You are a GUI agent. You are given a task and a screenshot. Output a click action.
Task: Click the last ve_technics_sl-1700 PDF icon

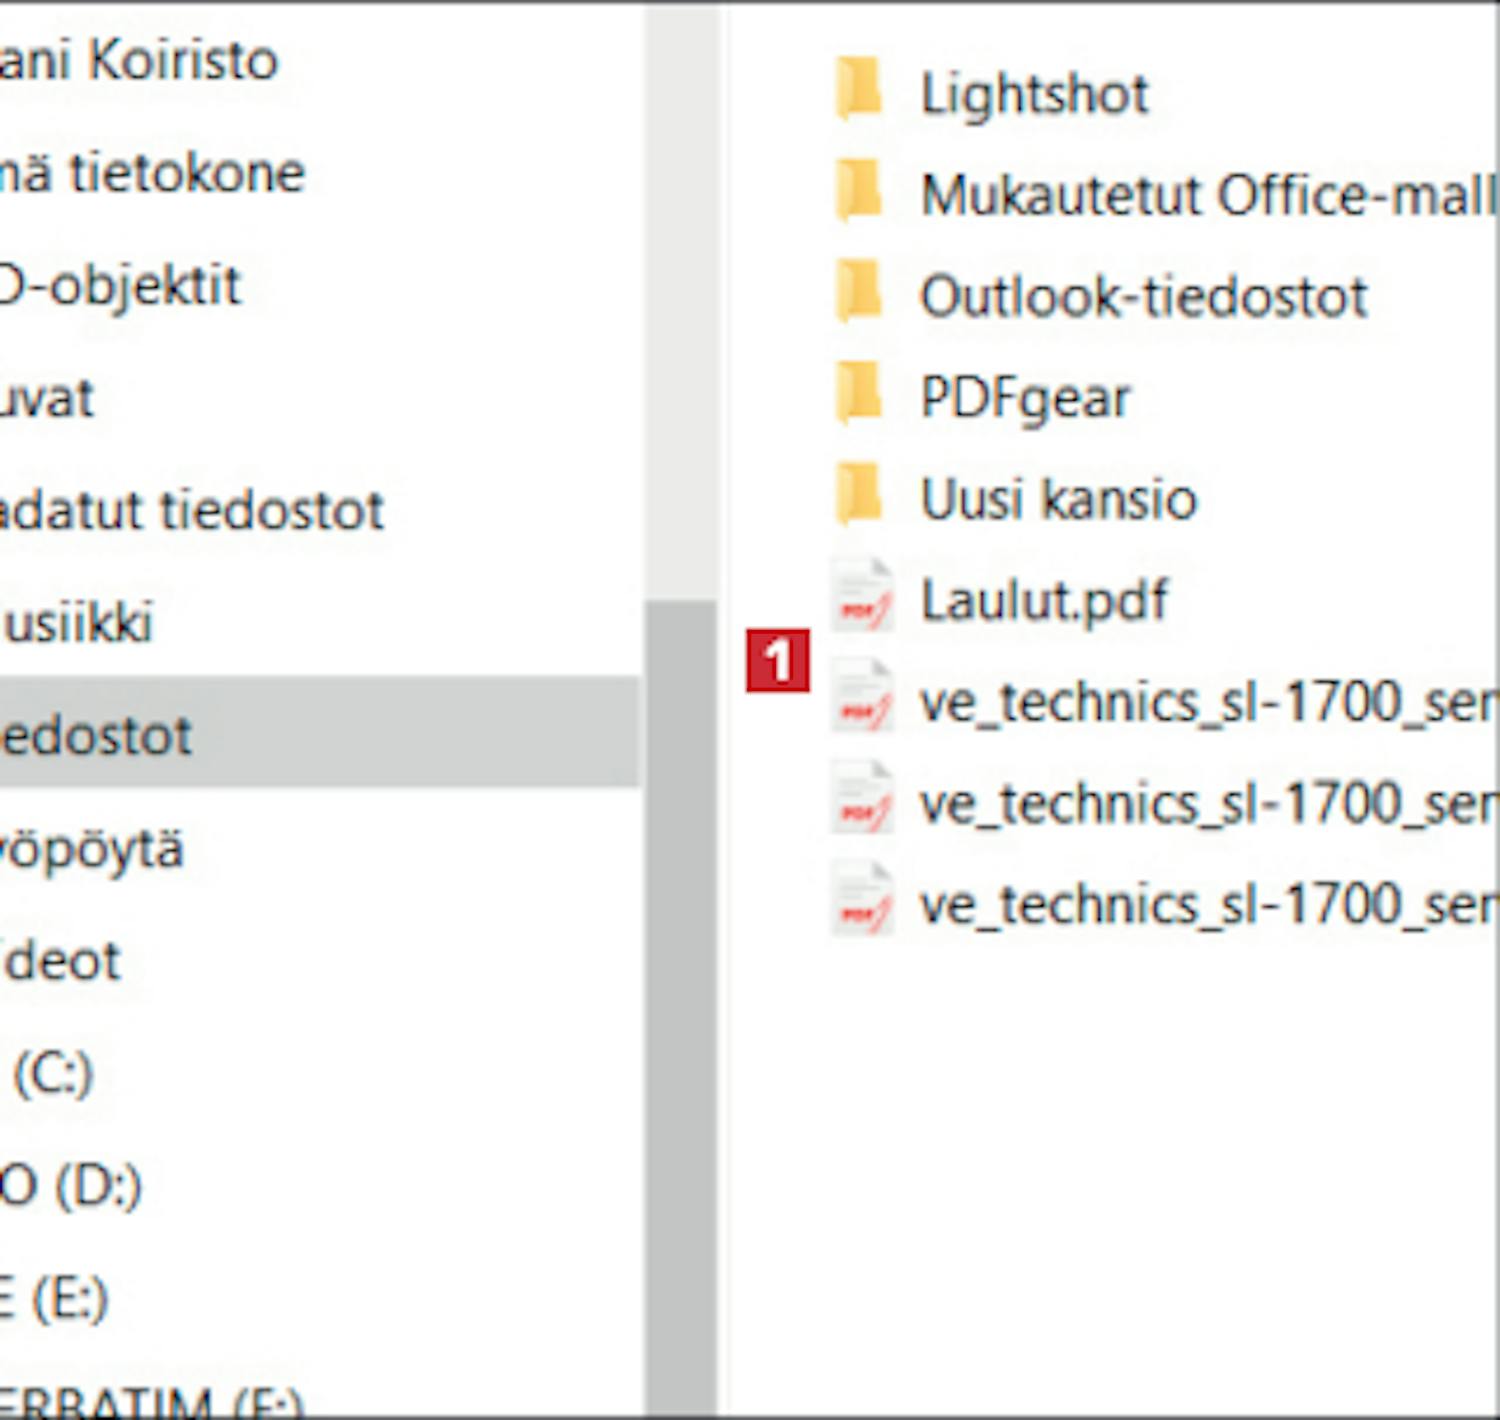point(862,902)
